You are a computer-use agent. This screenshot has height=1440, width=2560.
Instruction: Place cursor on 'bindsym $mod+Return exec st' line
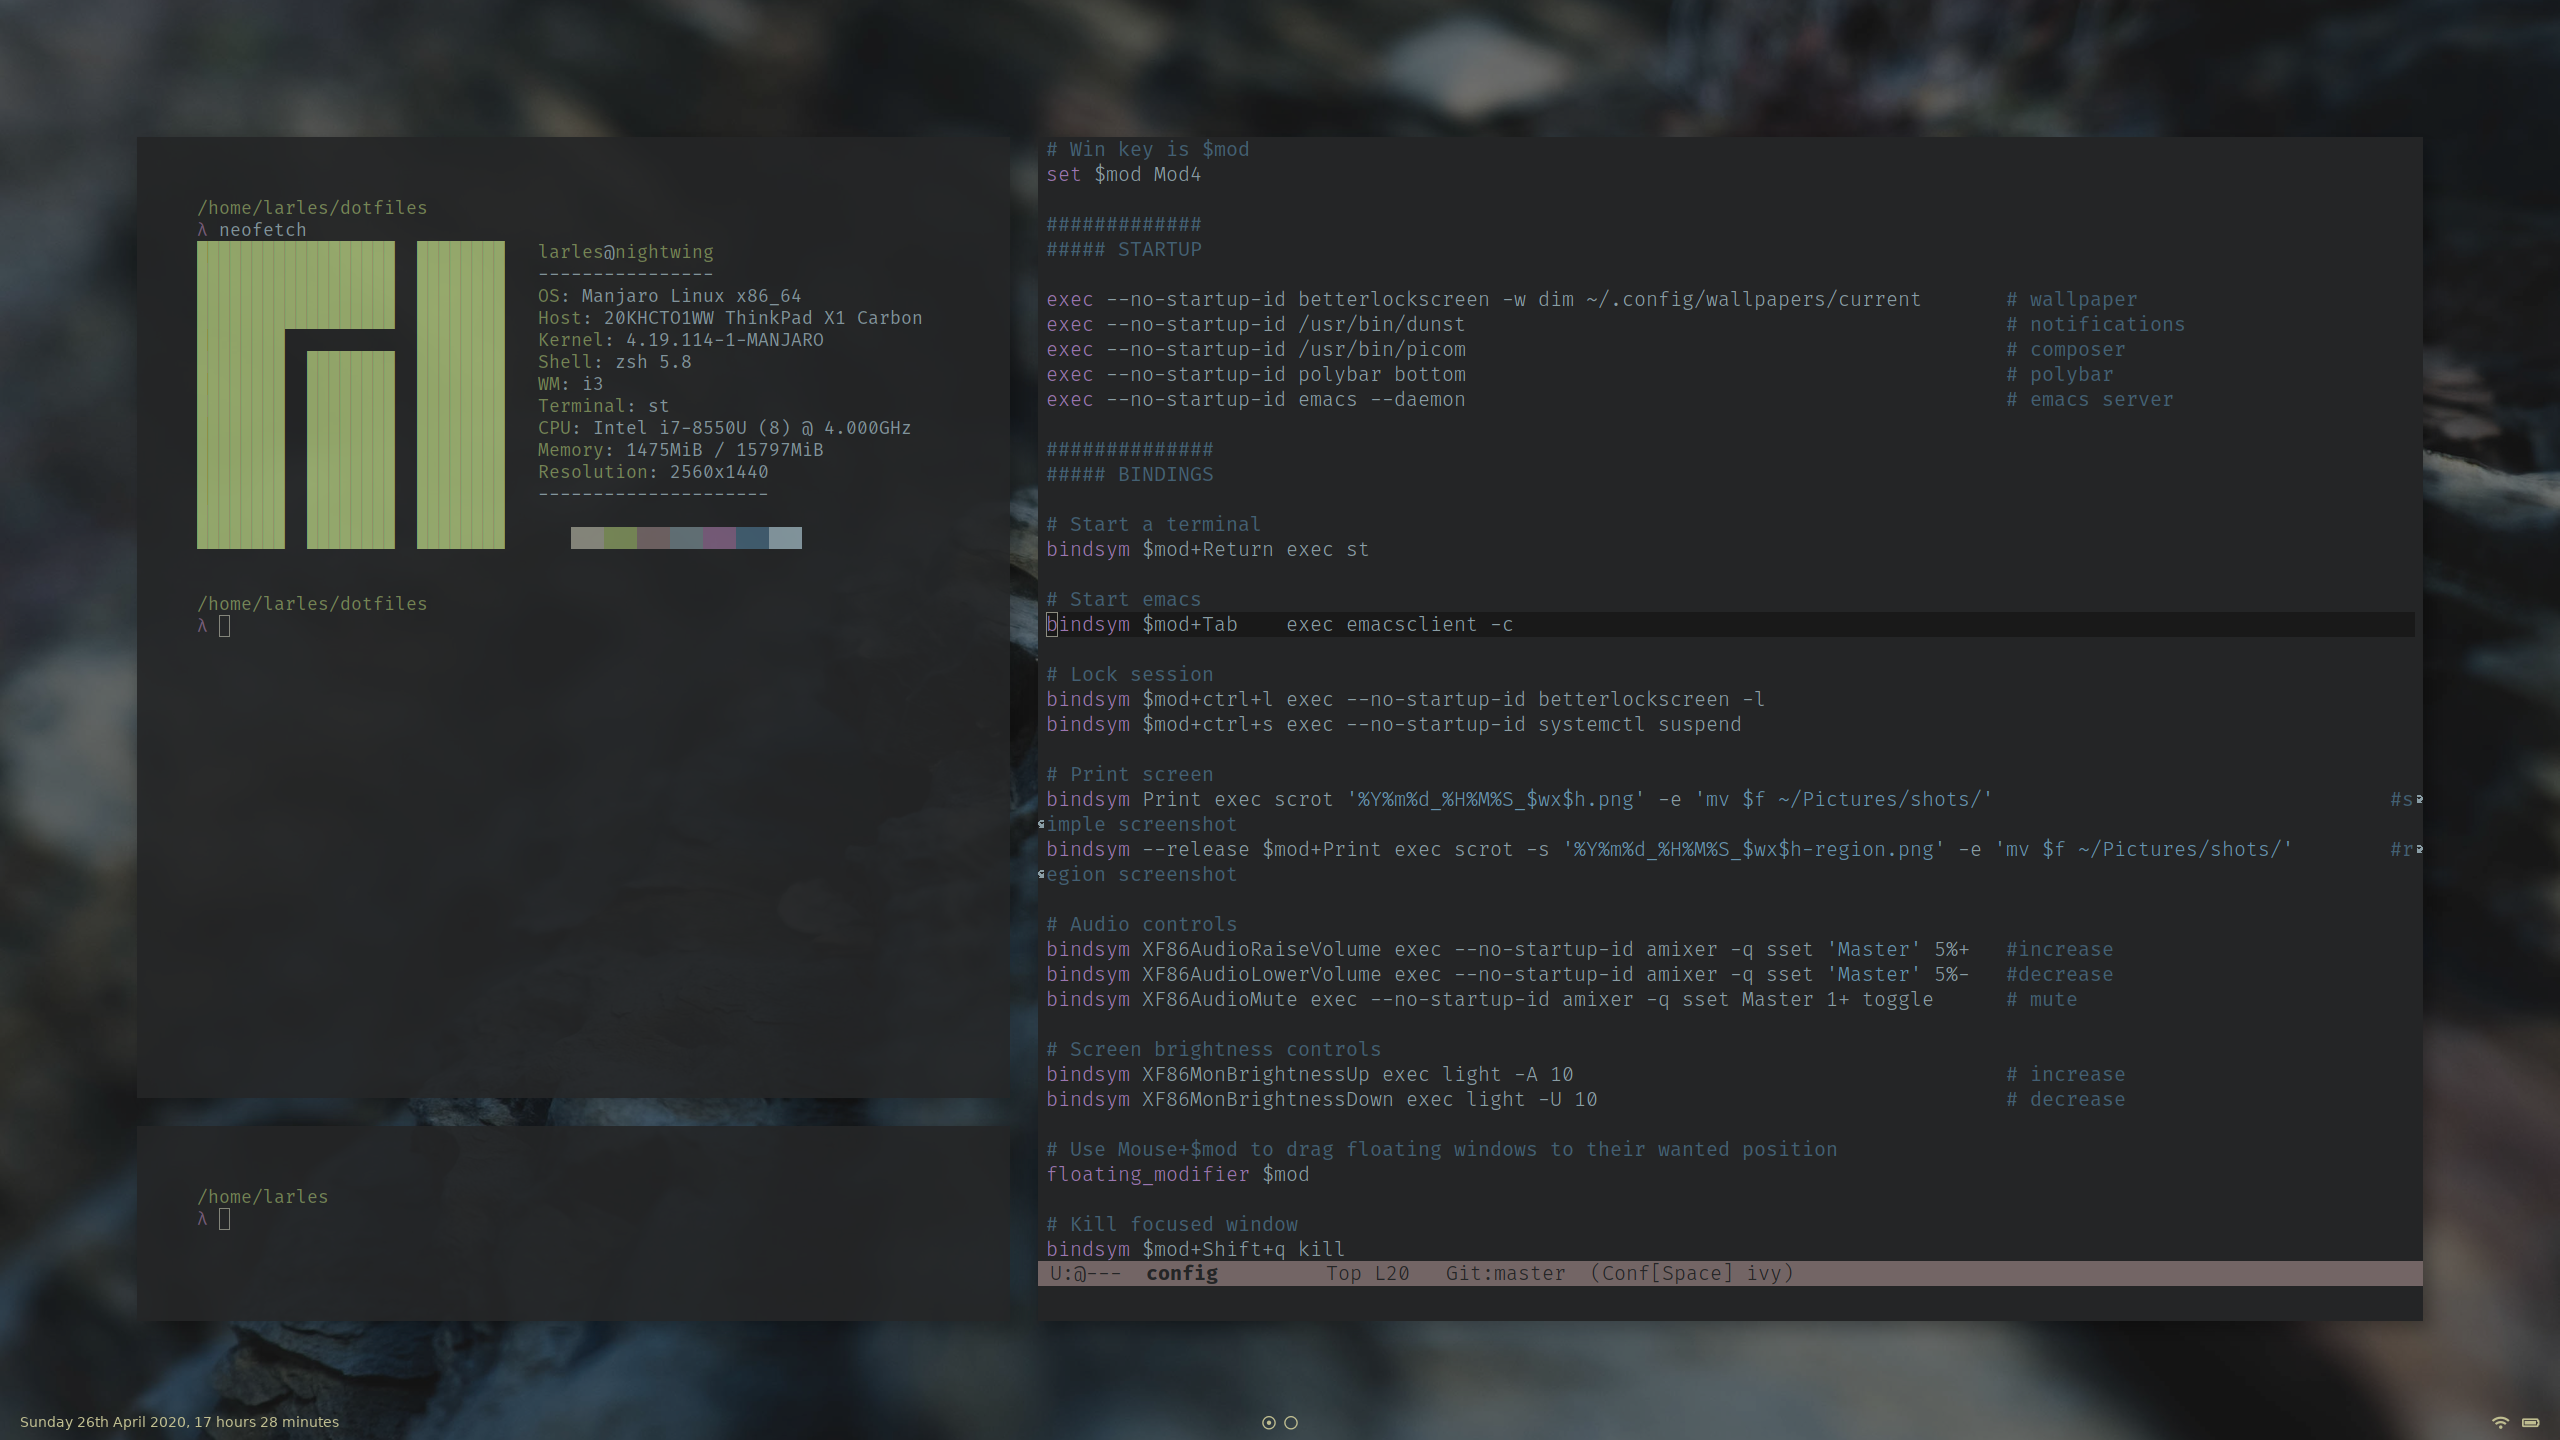click(1207, 549)
